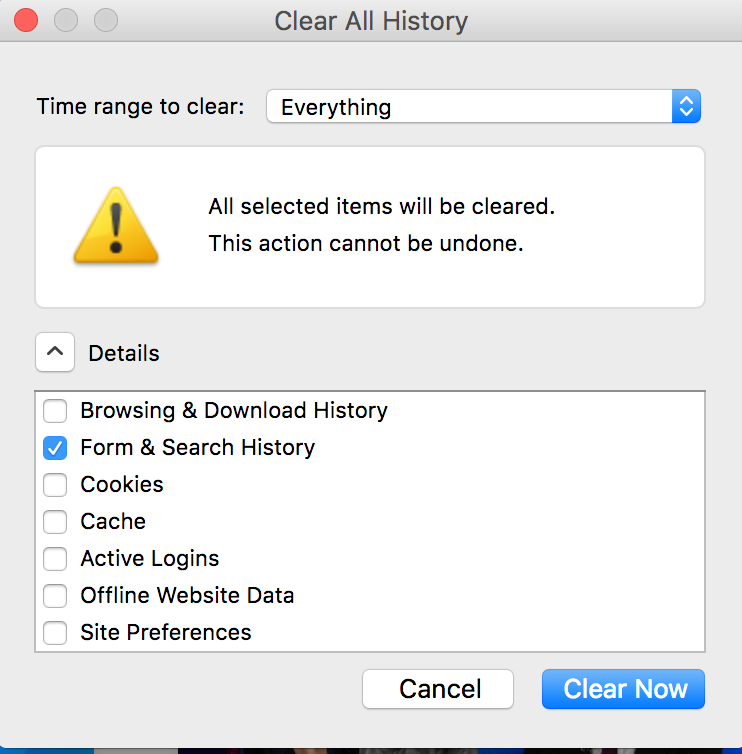Uncheck Form & Search History checkbox
This screenshot has height=754, width=742.
[x=55, y=448]
